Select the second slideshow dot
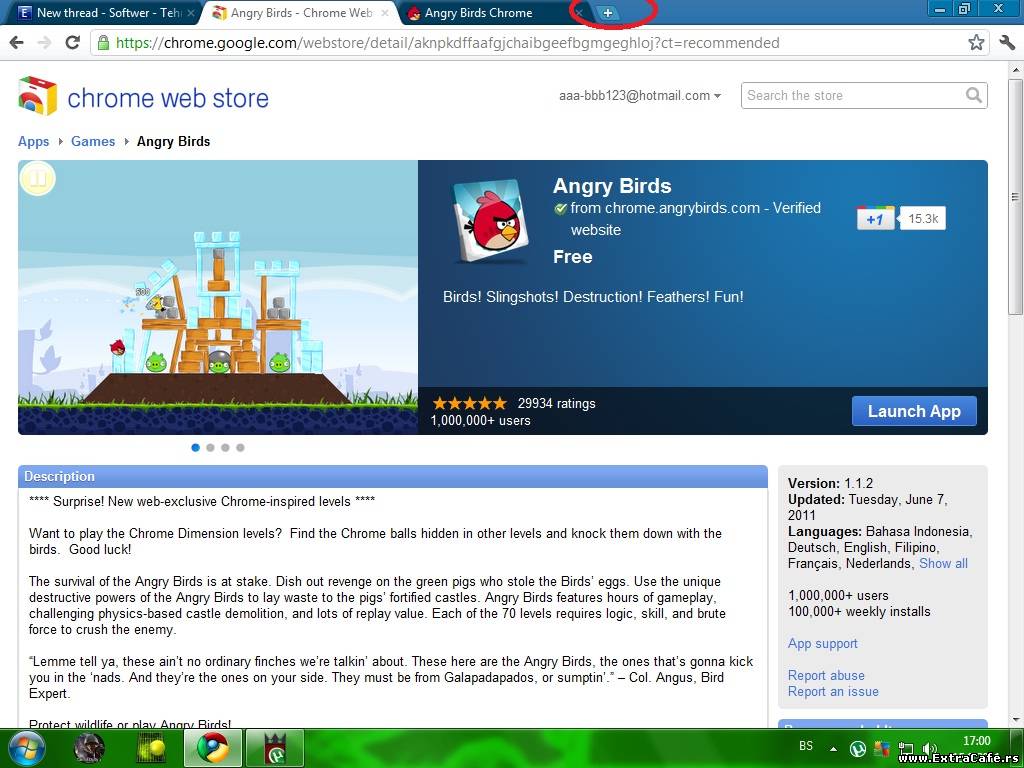Image resolution: width=1024 pixels, height=768 pixels. tap(210, 447)
